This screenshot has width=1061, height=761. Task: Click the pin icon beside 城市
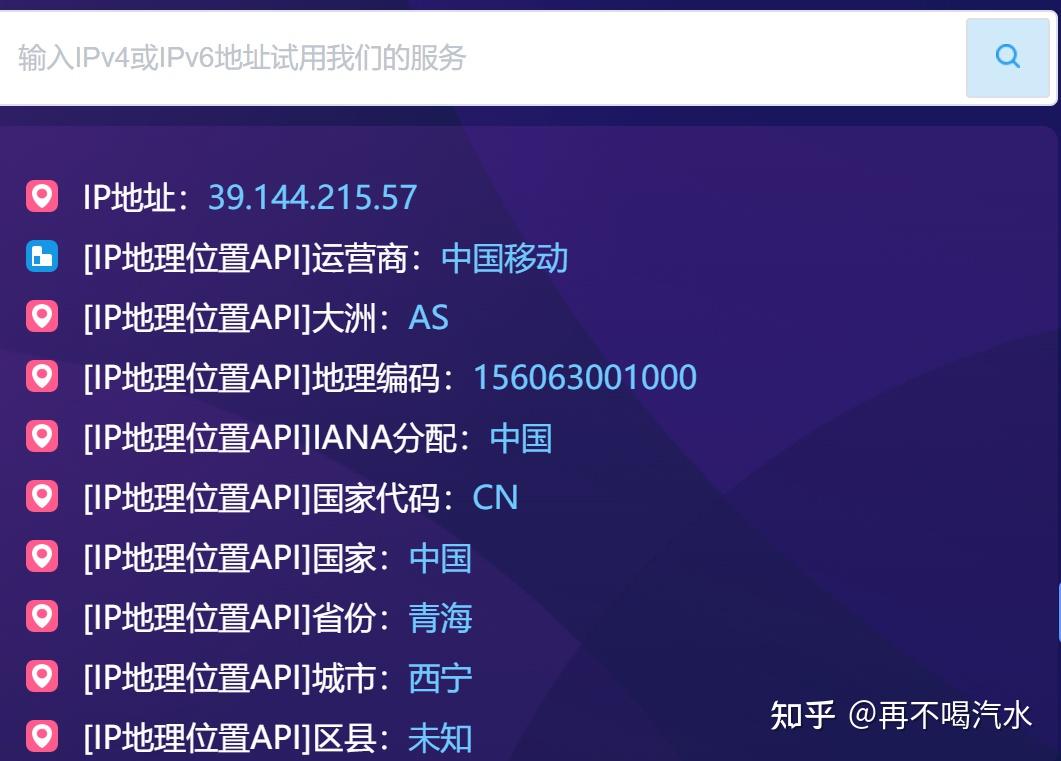(x=42, y=676)
